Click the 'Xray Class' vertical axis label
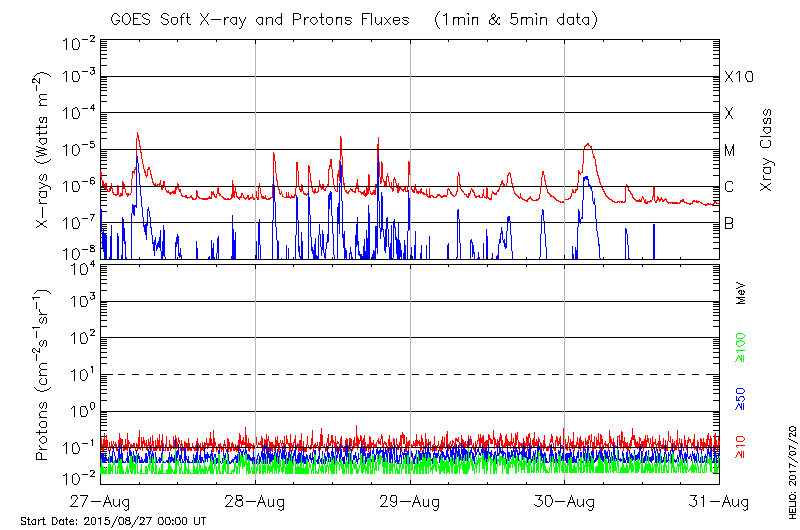 coord(767,150)
